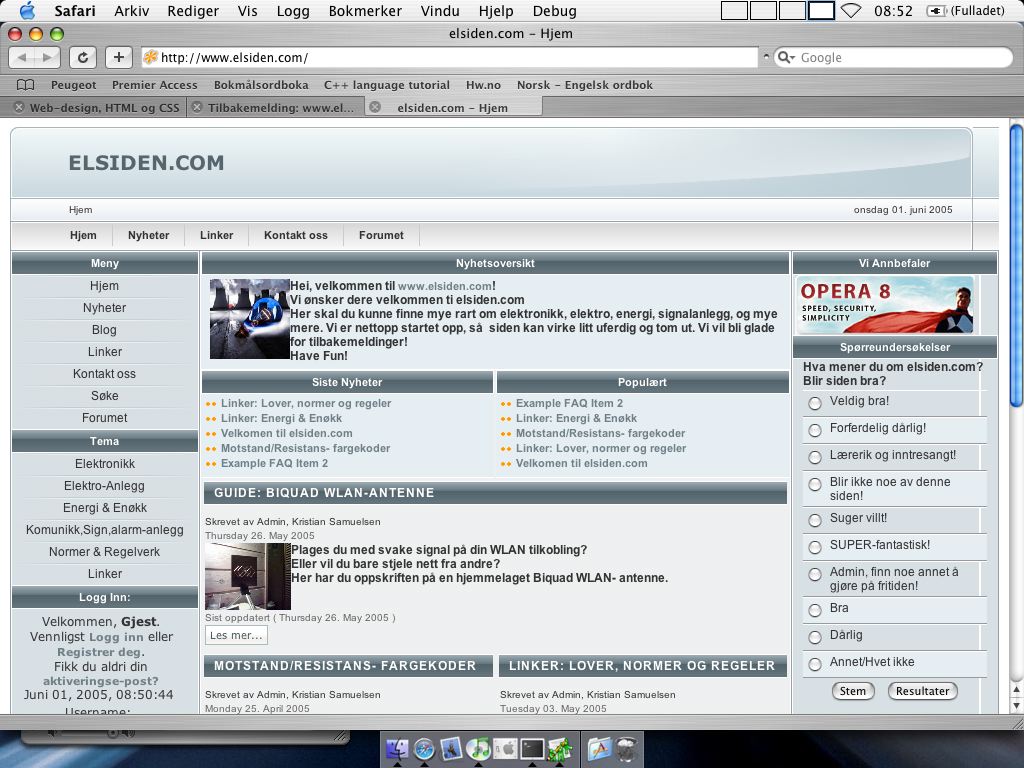Click the Opera 8 banner ad
Viewport: 1024px width, 768px height.
884,304
